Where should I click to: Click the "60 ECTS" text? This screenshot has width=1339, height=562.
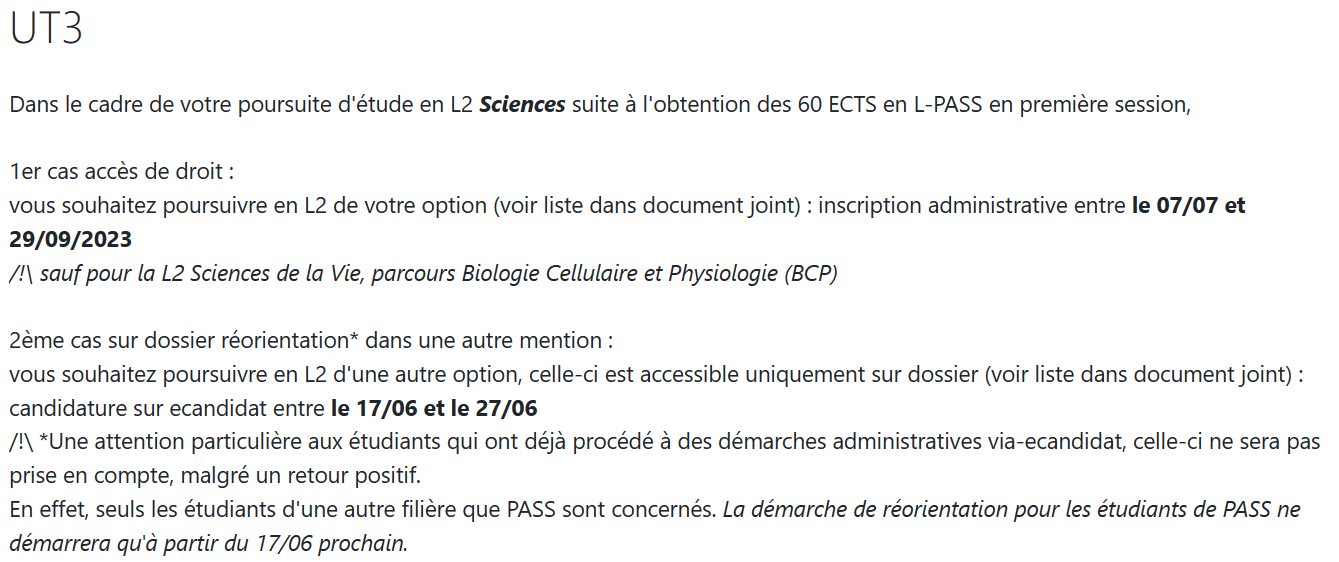click(838, 105)
